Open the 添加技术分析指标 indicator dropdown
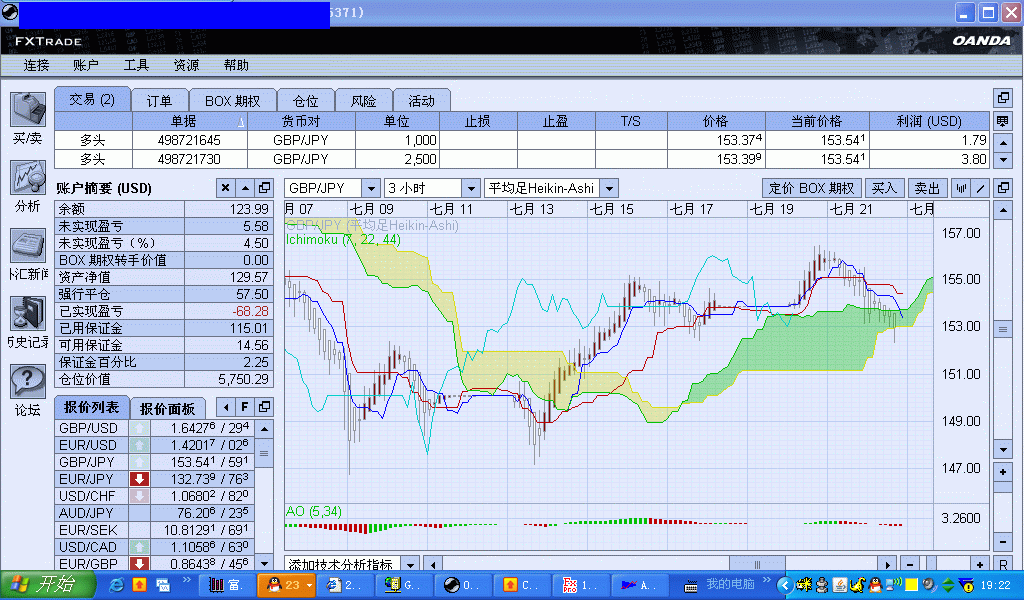Image resolution: width=1024 pixels, height=600 pixels. (x=409, y=565)
